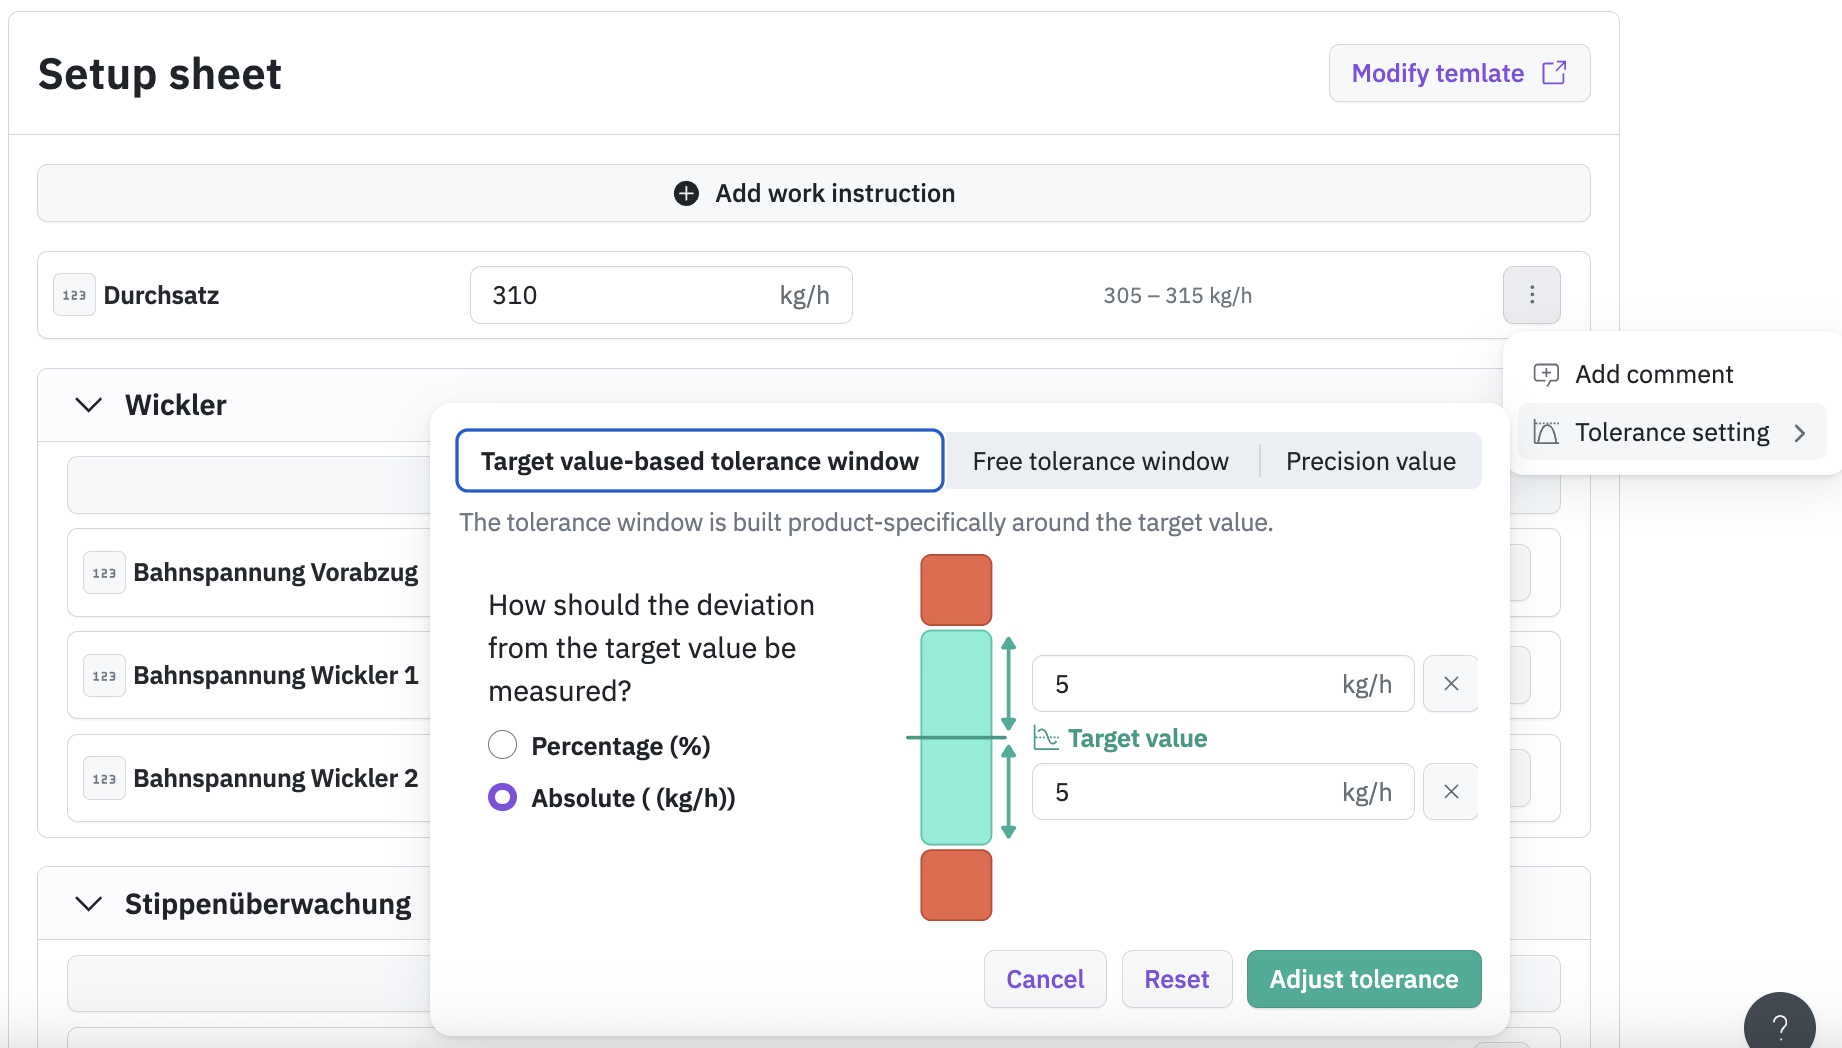Switch to Free tolerance window tab
The width and height of the screenshot is (1842, 1048).
(x=1100, y=461)
